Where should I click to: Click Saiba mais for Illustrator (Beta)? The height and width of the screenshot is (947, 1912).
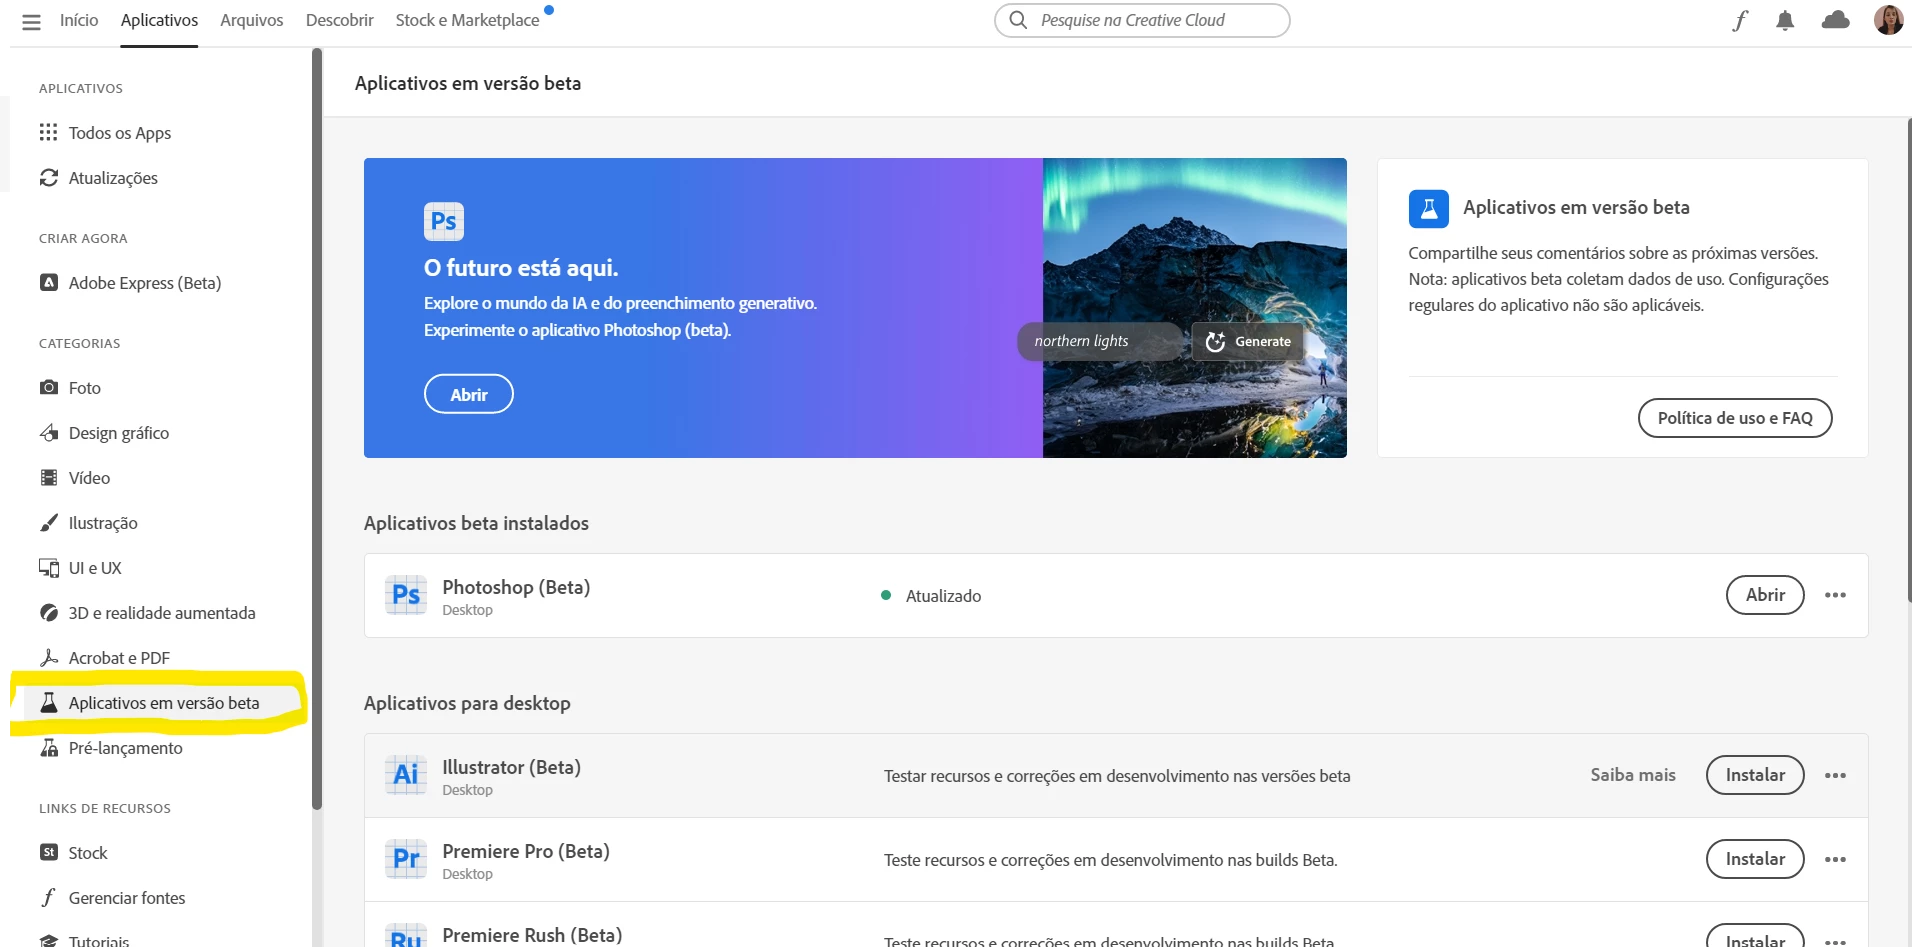1633,775
